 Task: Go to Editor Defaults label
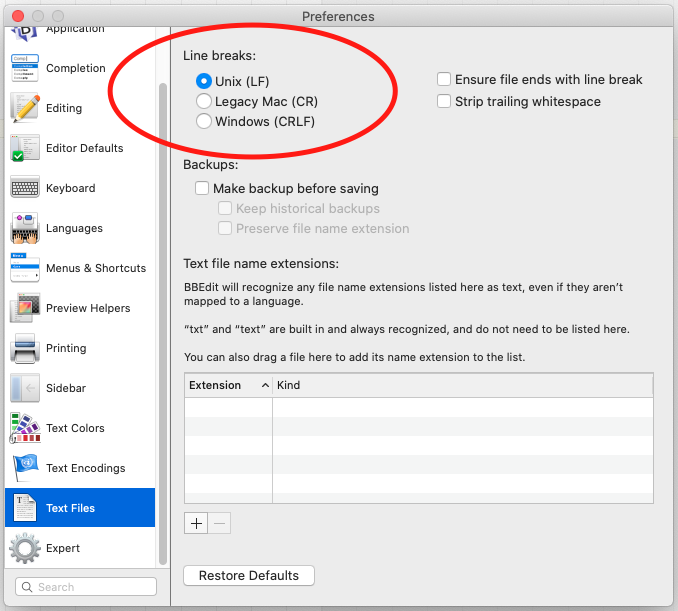coord(85,148)
